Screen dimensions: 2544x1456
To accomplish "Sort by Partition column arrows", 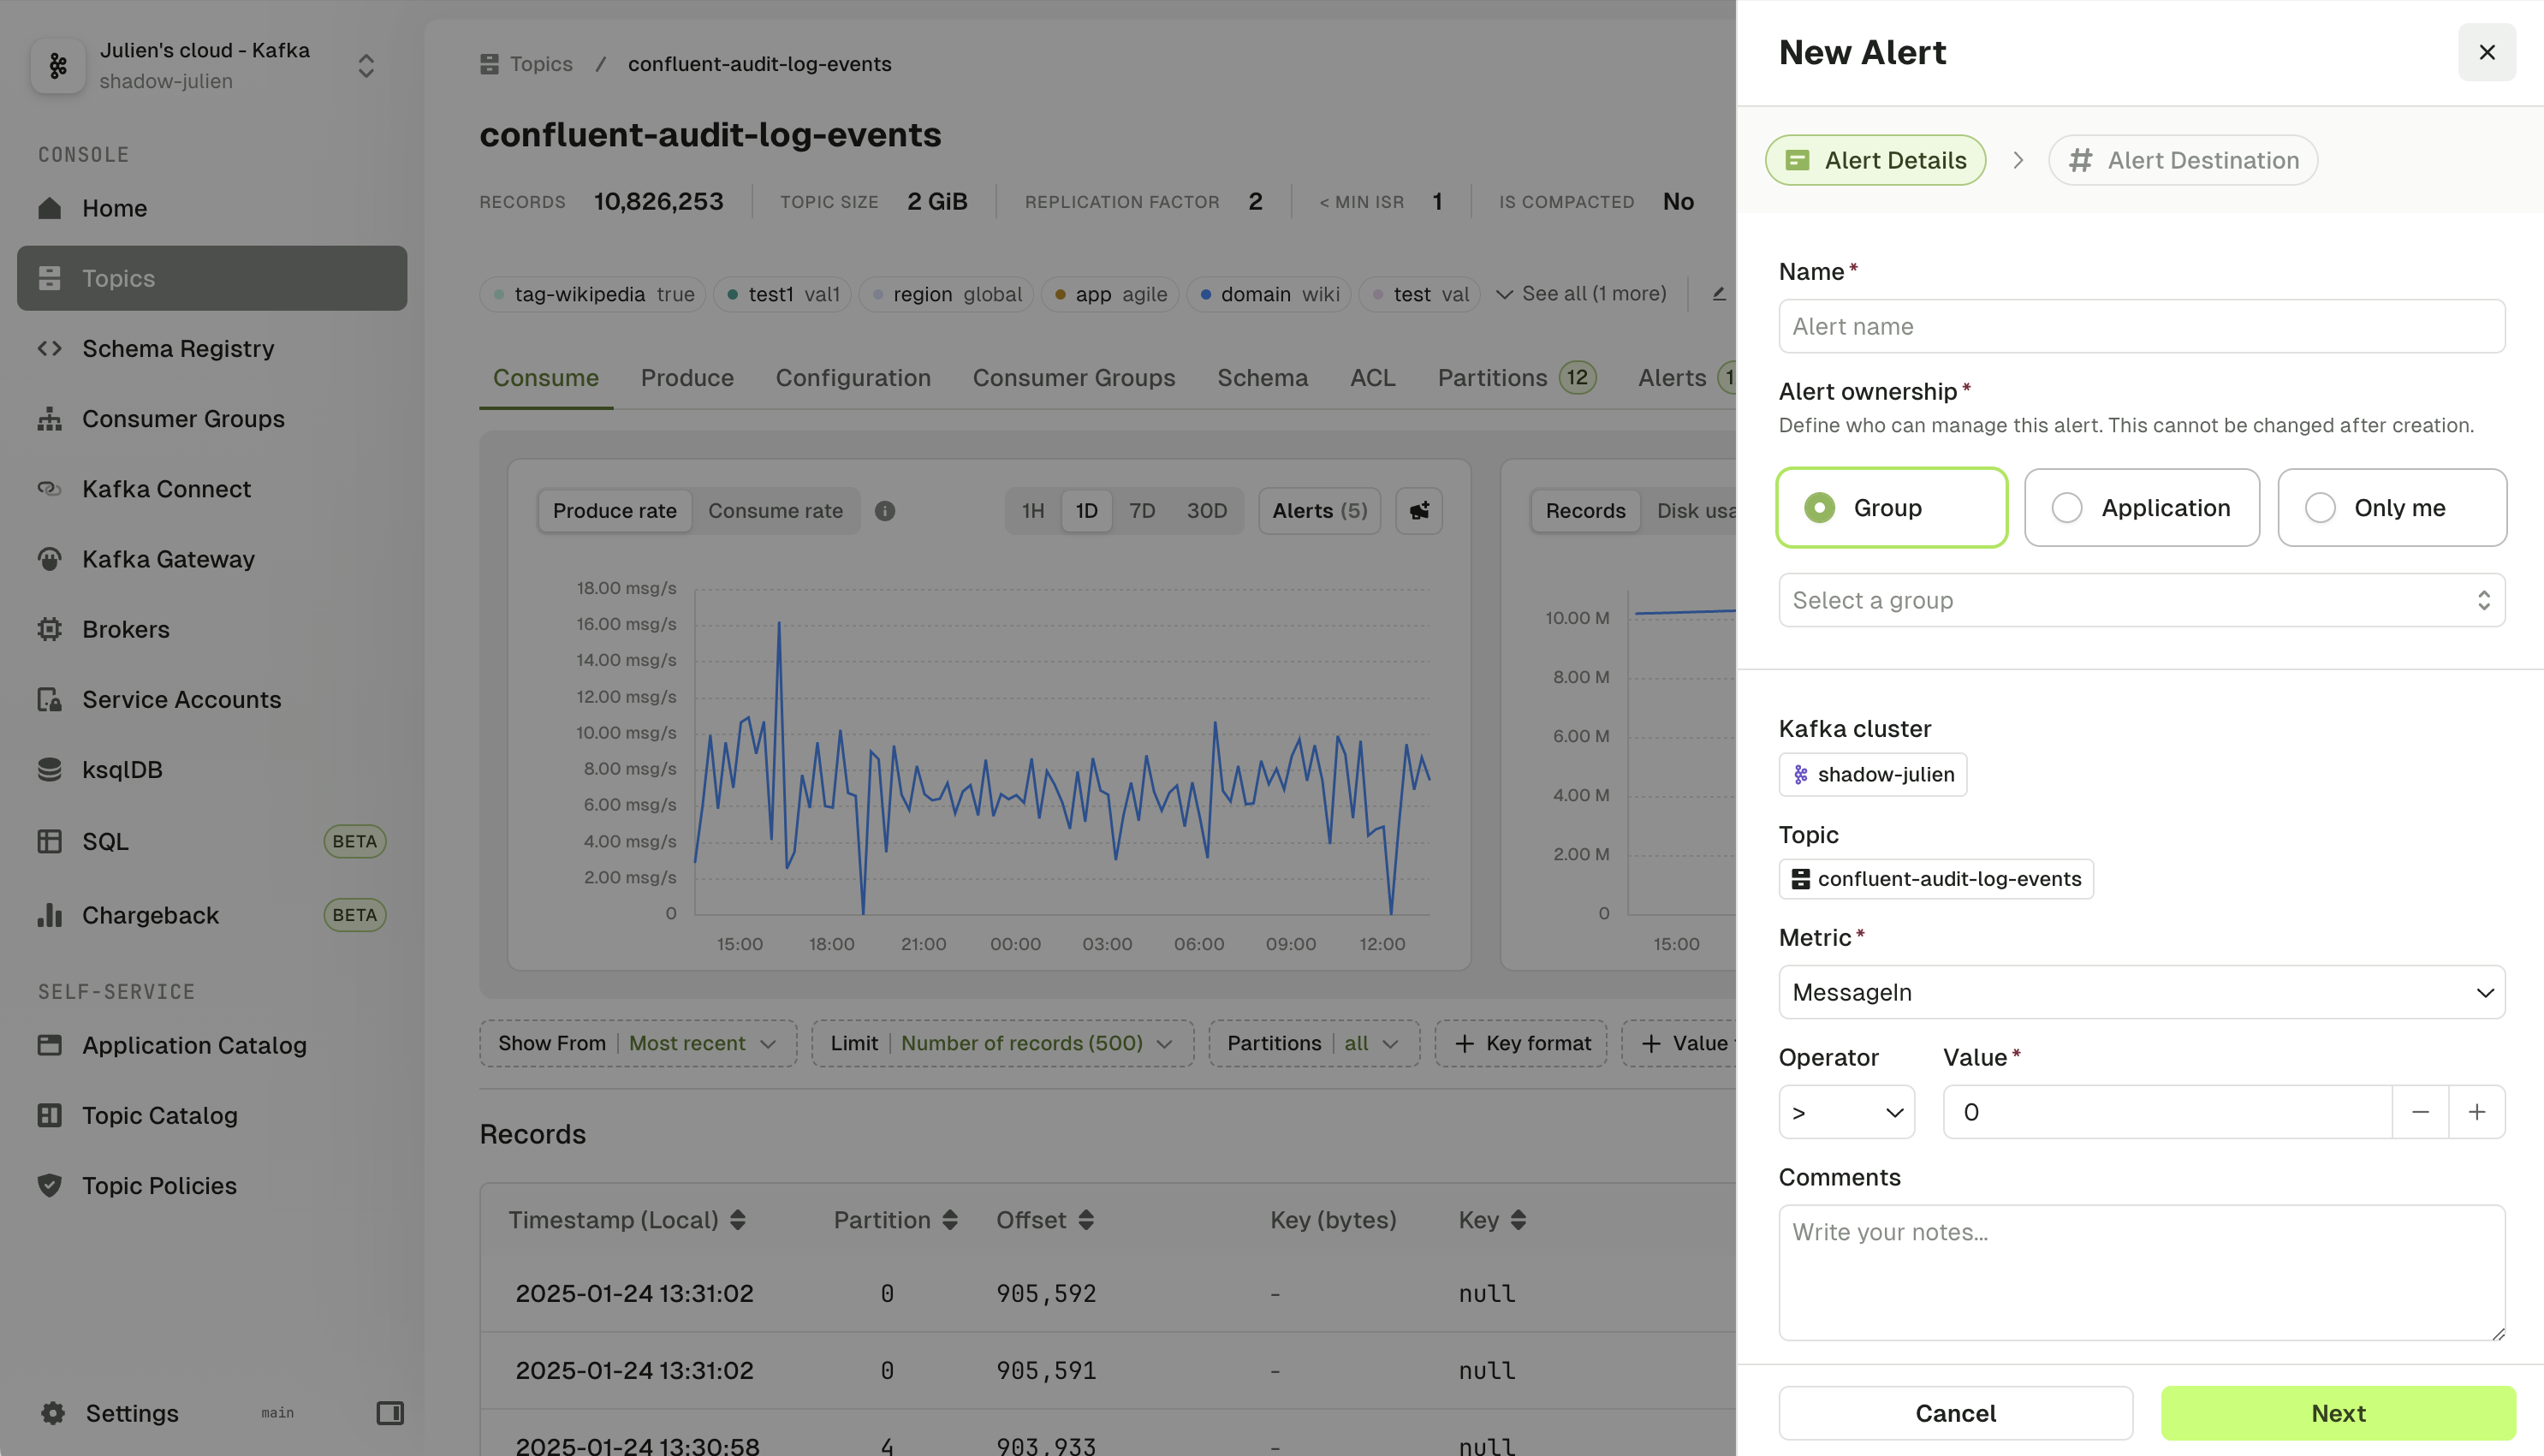I will click(x=949, y=1220).
